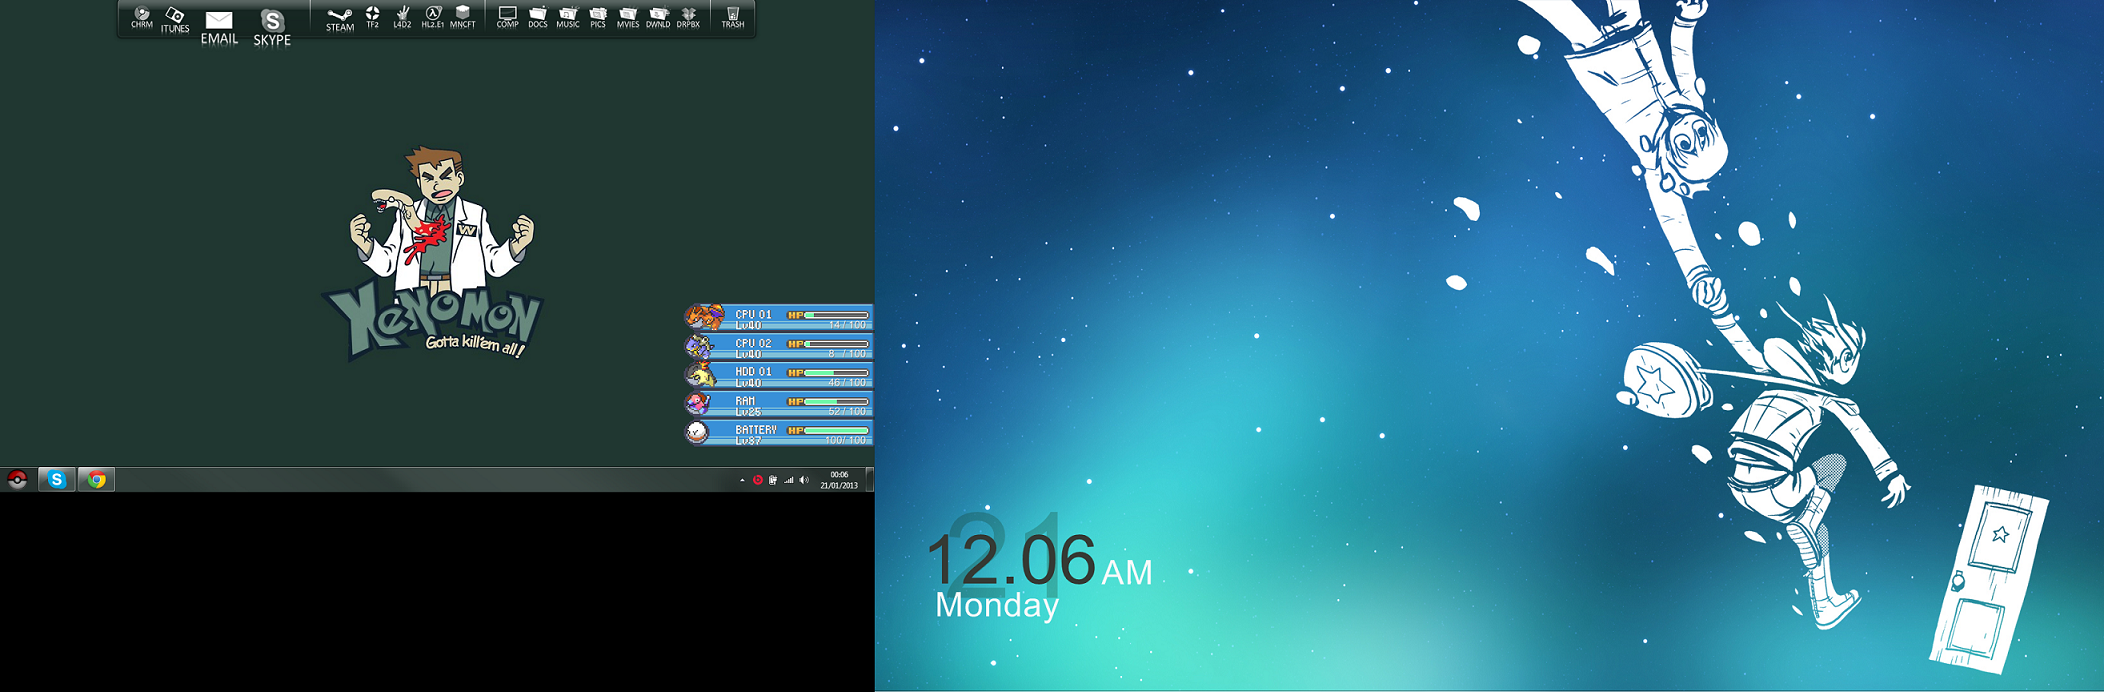Click the "14 / 100" CPU 01 value
The image size is (2104, 692).
[x=847, y=325]
